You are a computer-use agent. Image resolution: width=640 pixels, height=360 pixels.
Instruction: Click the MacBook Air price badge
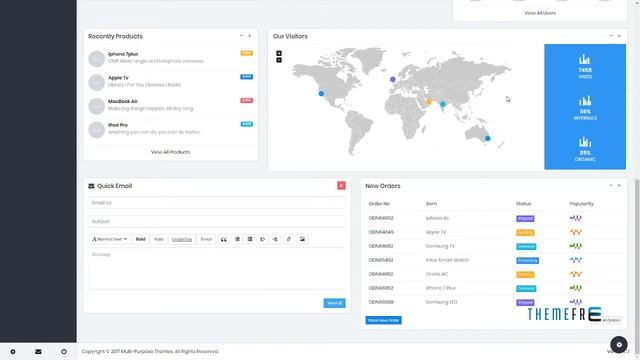(x=247, y=100)
